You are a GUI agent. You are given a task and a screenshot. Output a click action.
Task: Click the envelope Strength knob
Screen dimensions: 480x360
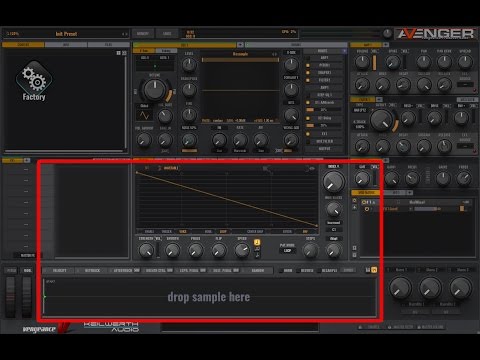pos(146,251)
